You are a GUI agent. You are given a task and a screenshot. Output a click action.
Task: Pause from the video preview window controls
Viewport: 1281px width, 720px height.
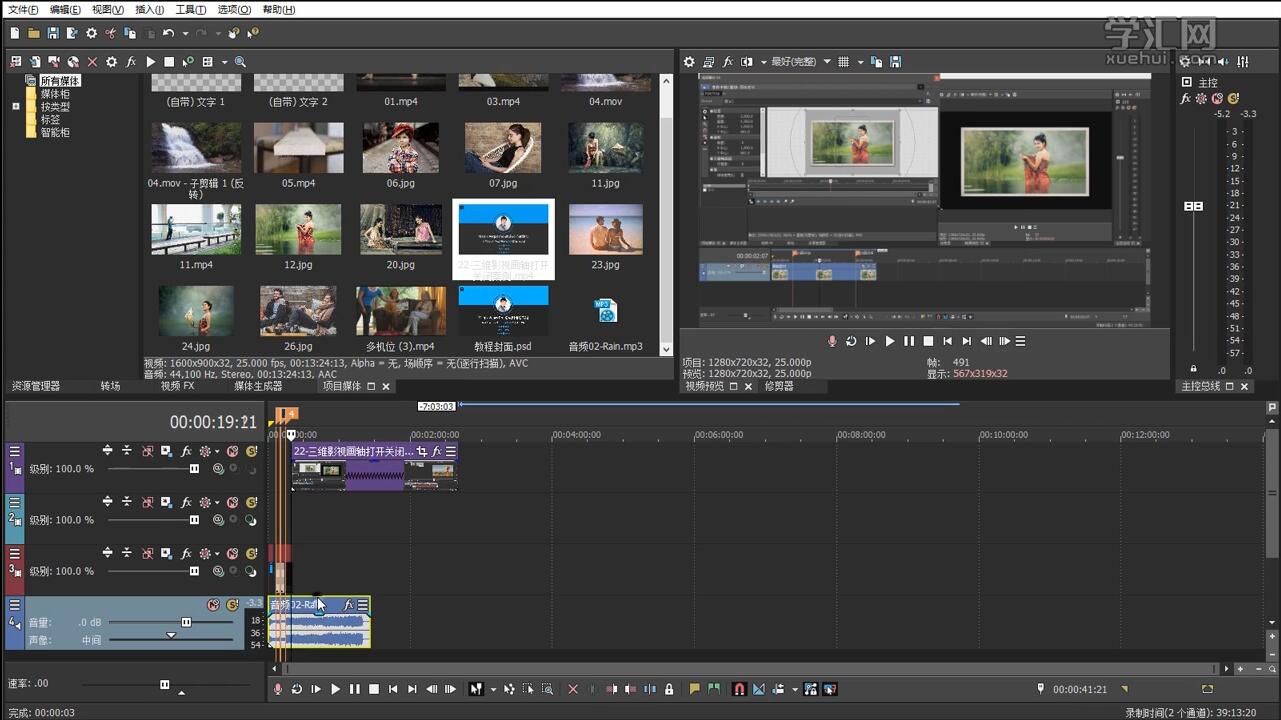tap(909, 341)
